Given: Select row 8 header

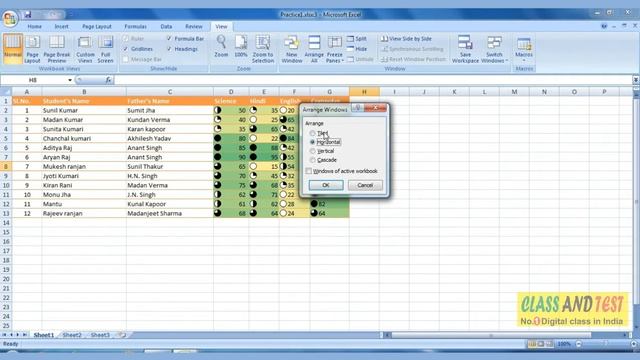Looking at the screenshot, I should (6, 167).
